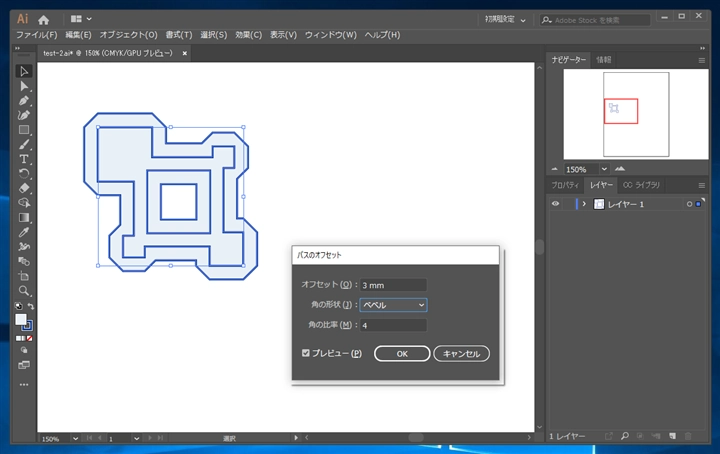This screenshot has height=454, width=720.
Task: Click the オフセット value field 3 mm
Action: (393, 285)
